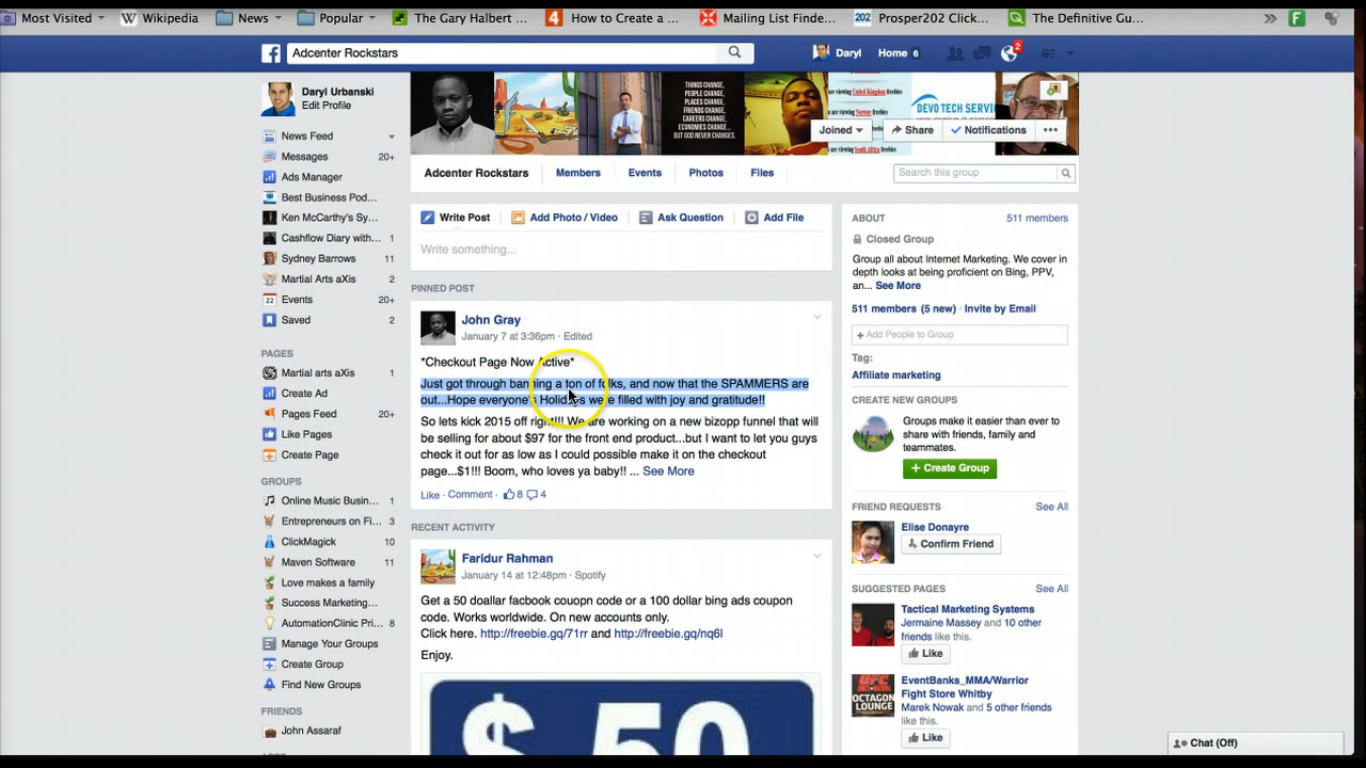Switch to the Files tab

click(762, 173)
